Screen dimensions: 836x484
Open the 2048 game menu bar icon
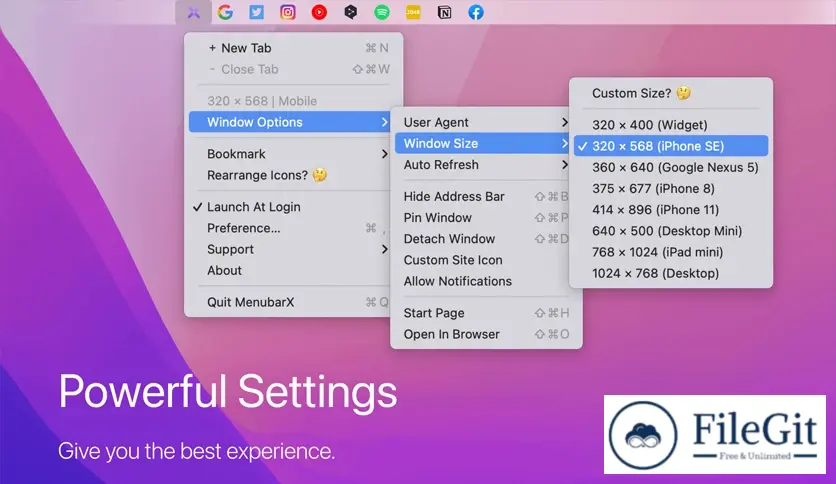point(413,12)
